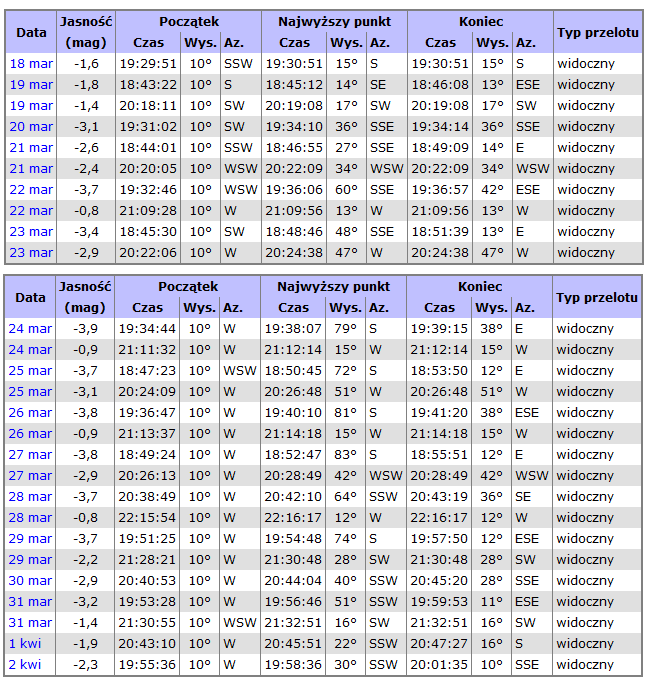The width and height of the screenshot is (653, 690).
Task: Select the 72° altitude value
Action: click(x=345, y=371)
